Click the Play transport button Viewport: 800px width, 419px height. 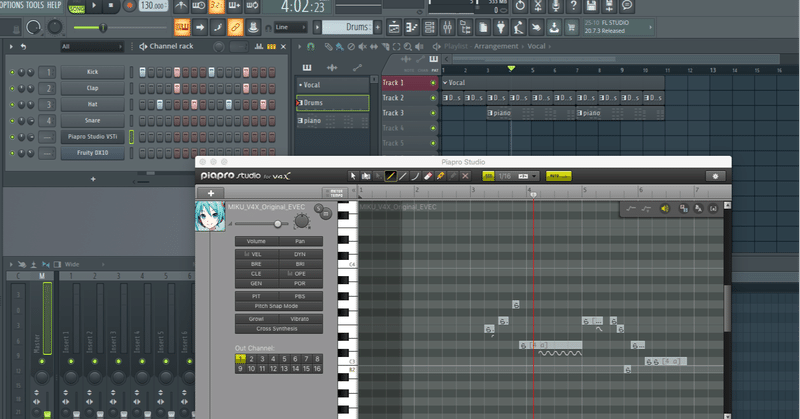coord(94,6)
